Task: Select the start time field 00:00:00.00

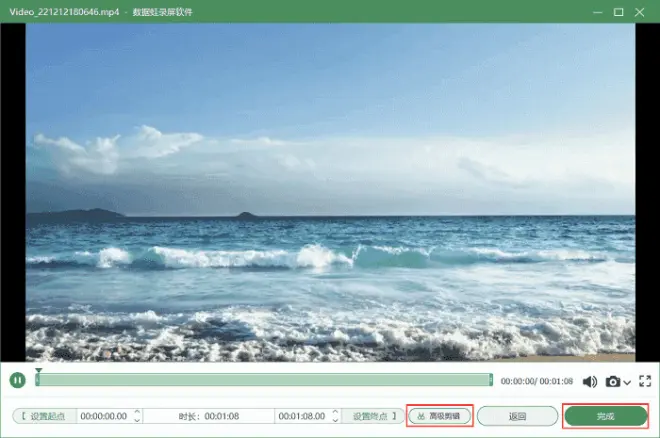Action: [x=104, y=416]
